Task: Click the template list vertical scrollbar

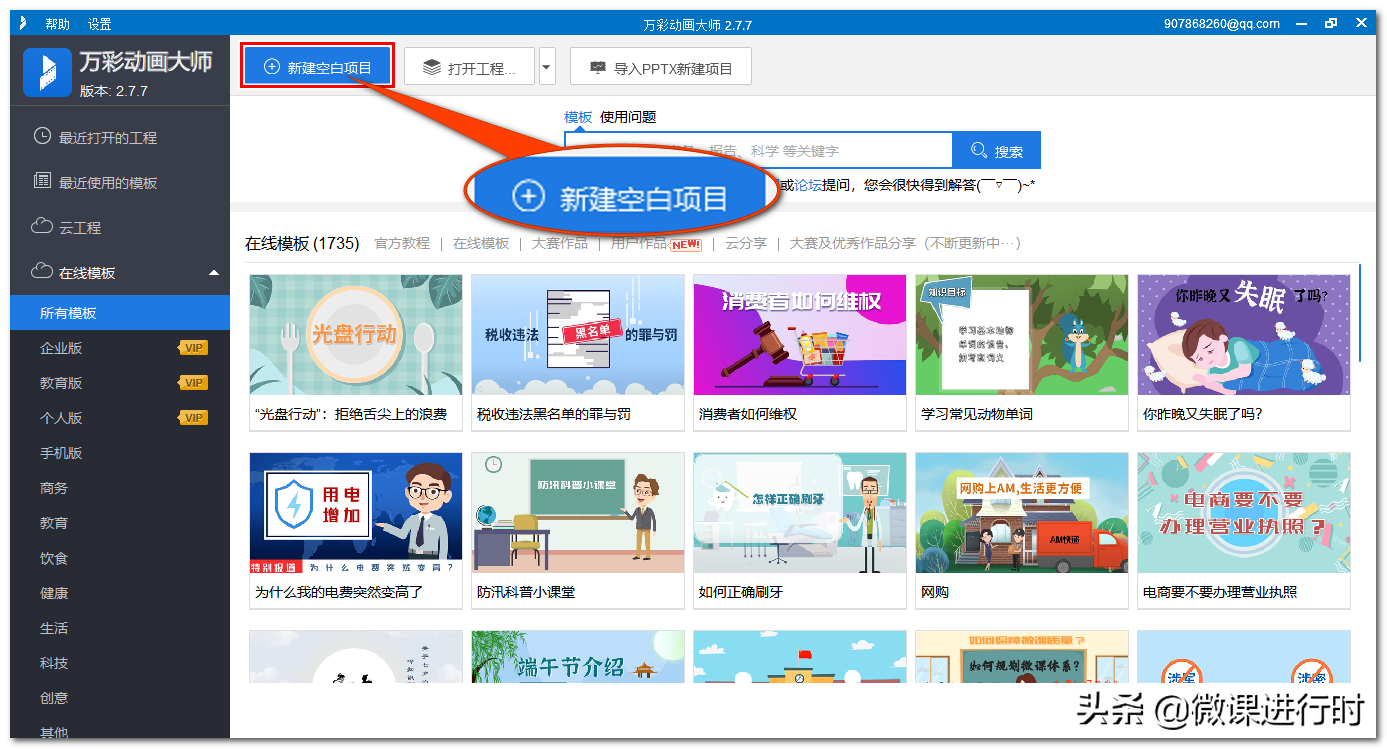Action: [1360, 312]
